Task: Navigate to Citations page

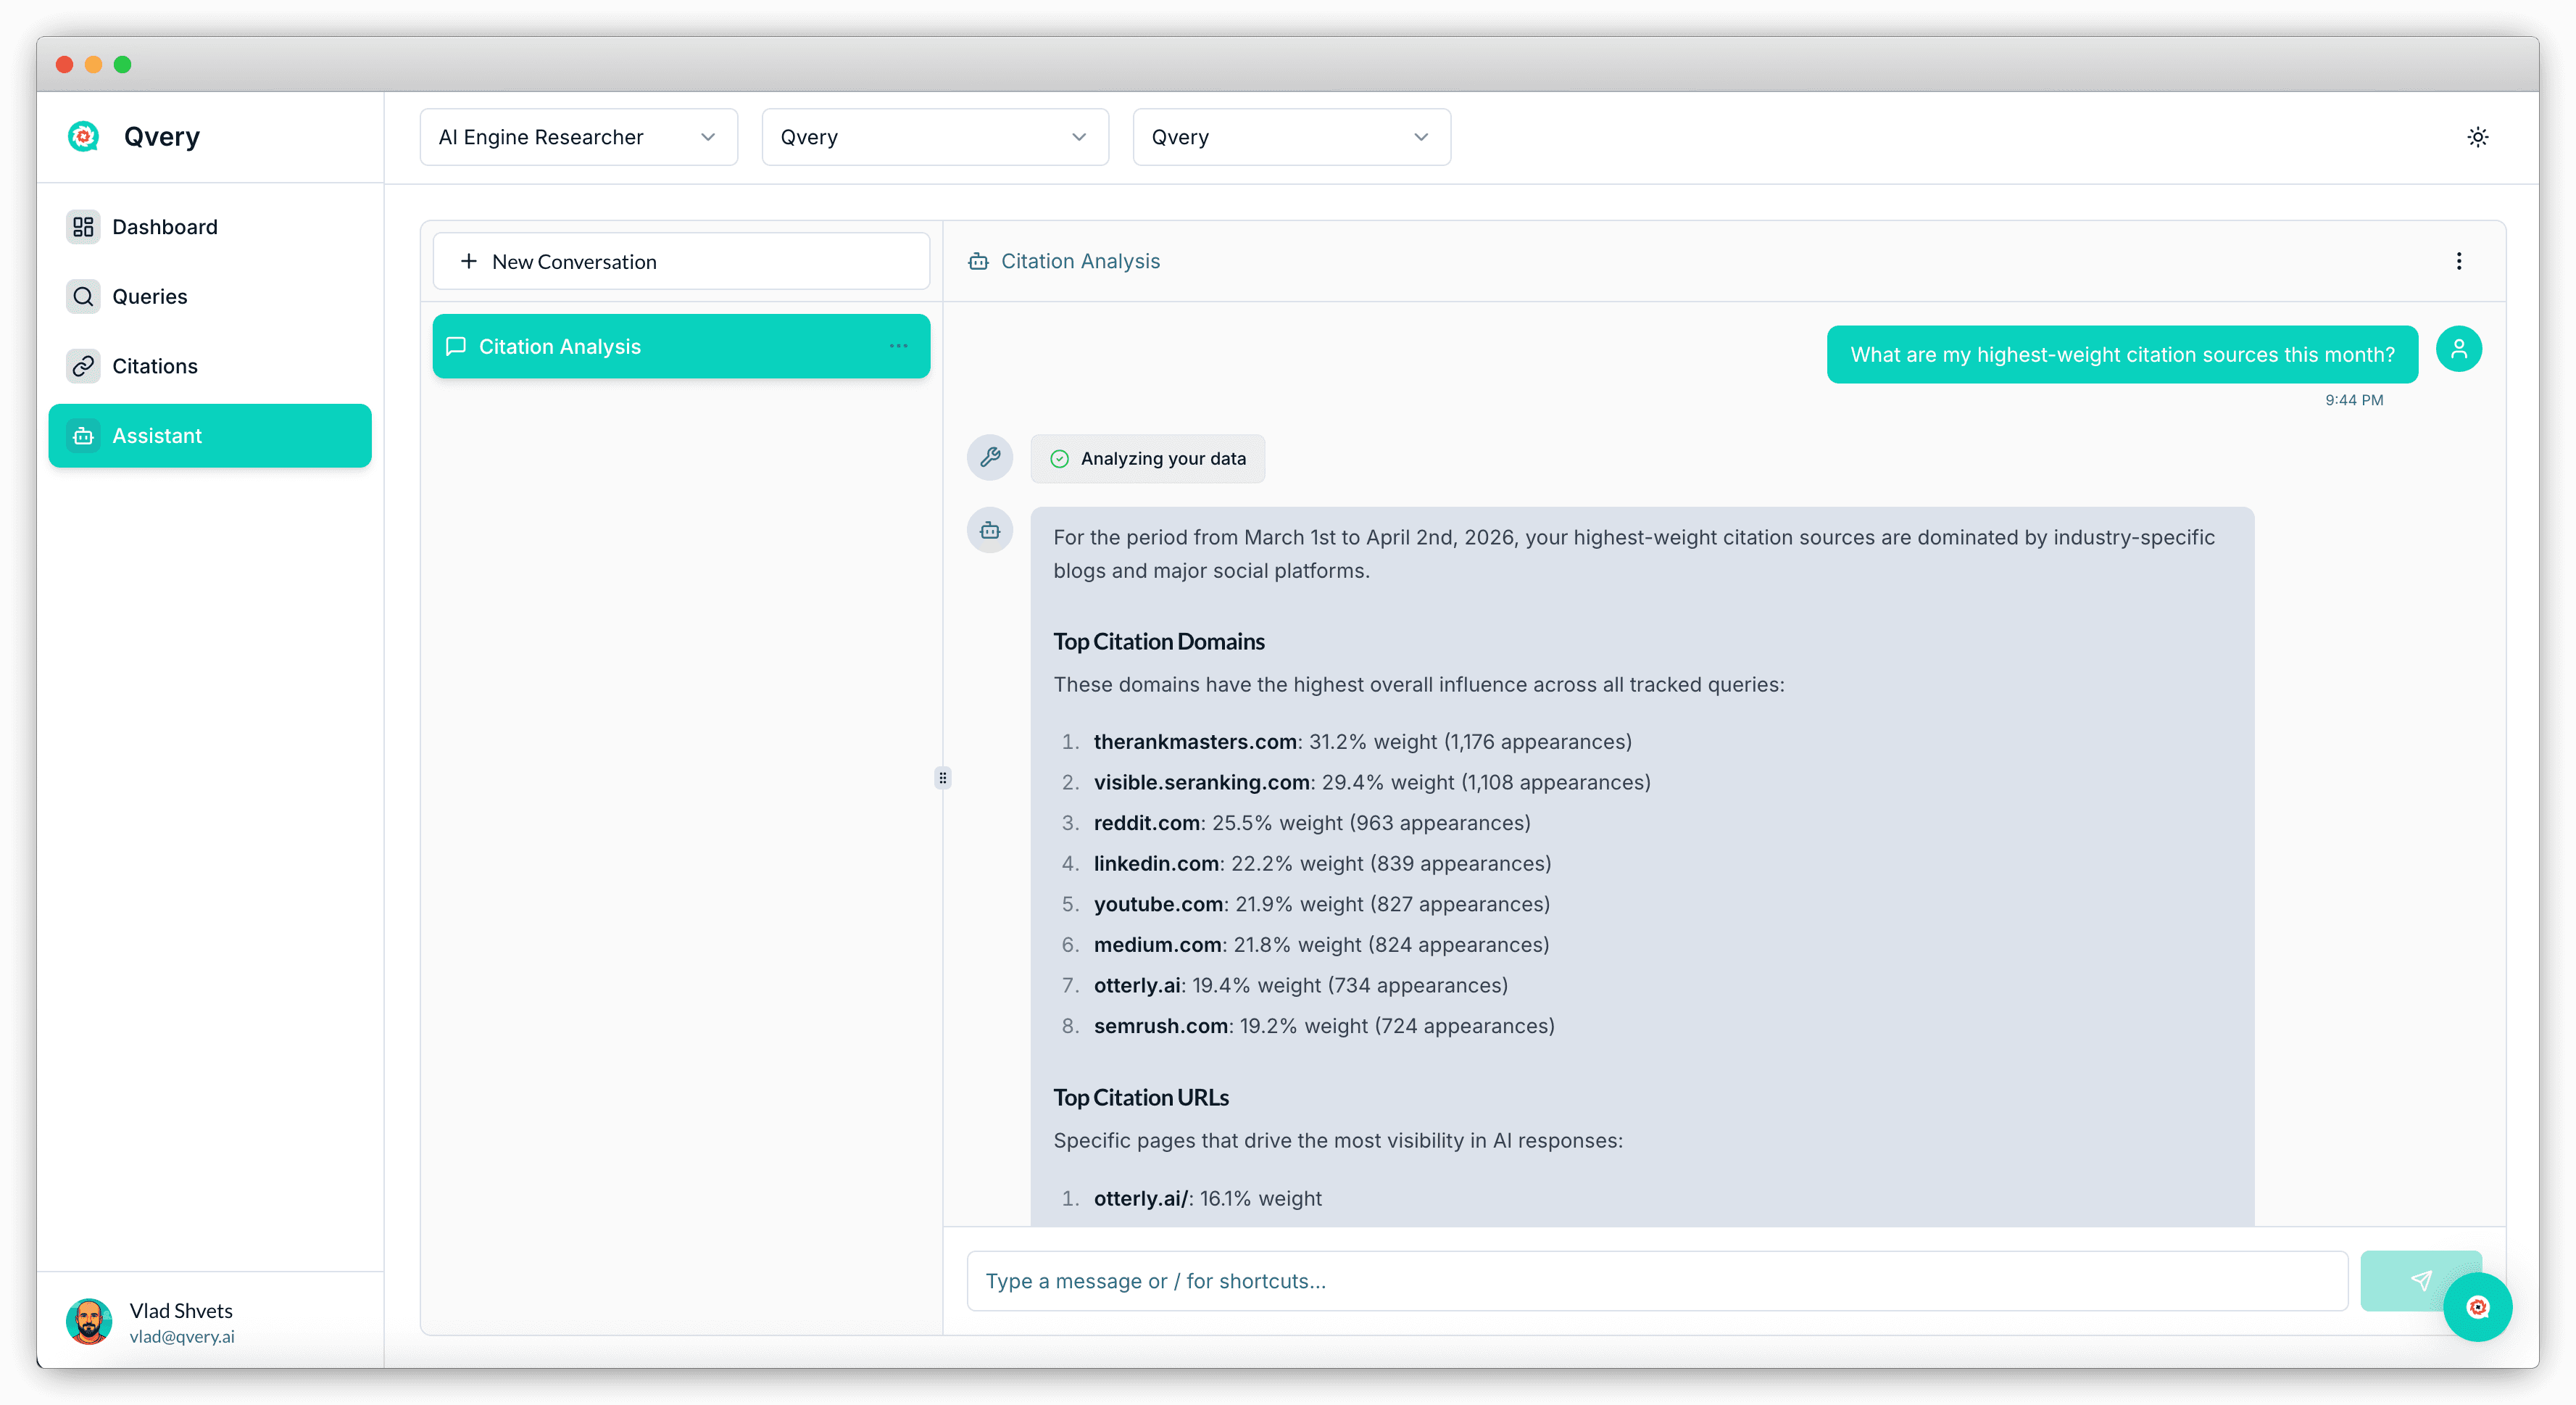Action: (x=155, y=366)
